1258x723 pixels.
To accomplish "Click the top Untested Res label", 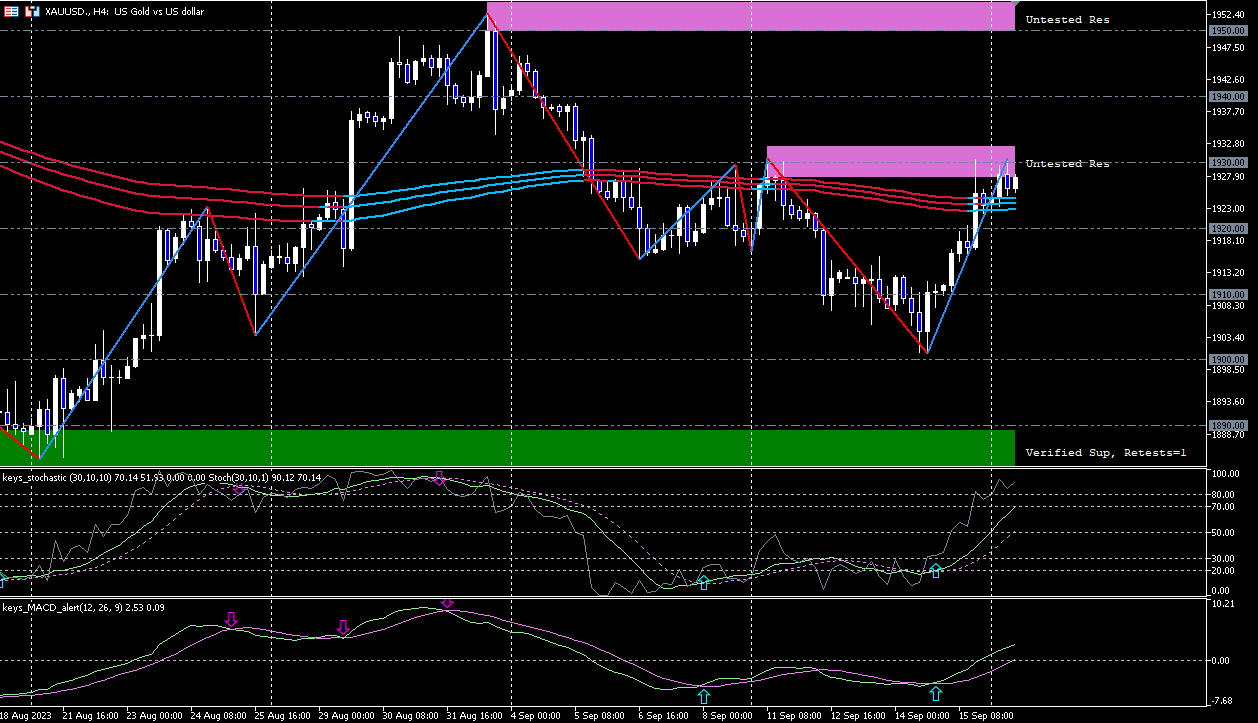I will (1067, 19).
